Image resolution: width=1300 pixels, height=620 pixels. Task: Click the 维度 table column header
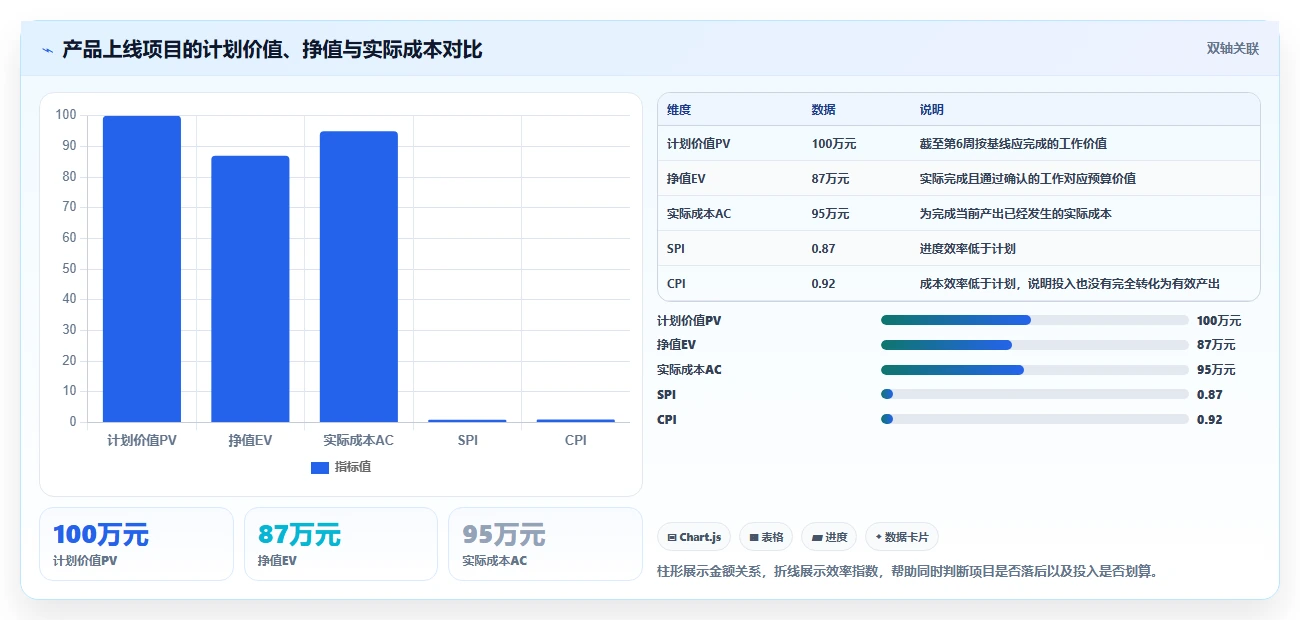[x=679, y=110]
